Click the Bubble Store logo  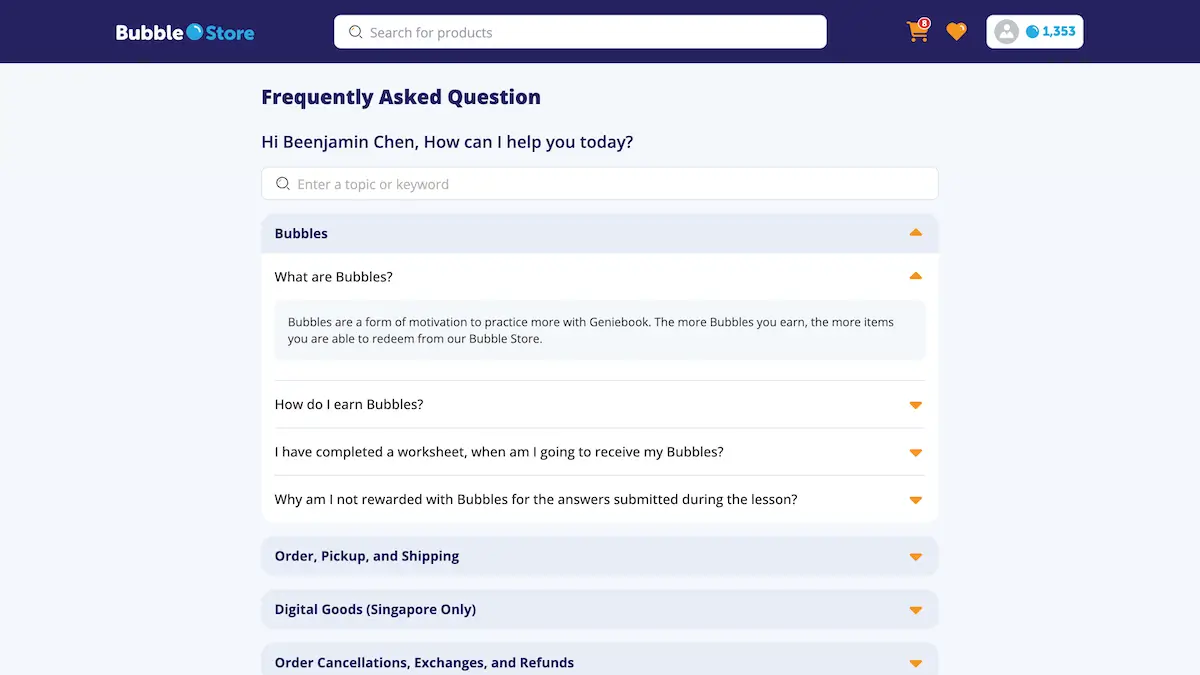click(x=185, y=32)
